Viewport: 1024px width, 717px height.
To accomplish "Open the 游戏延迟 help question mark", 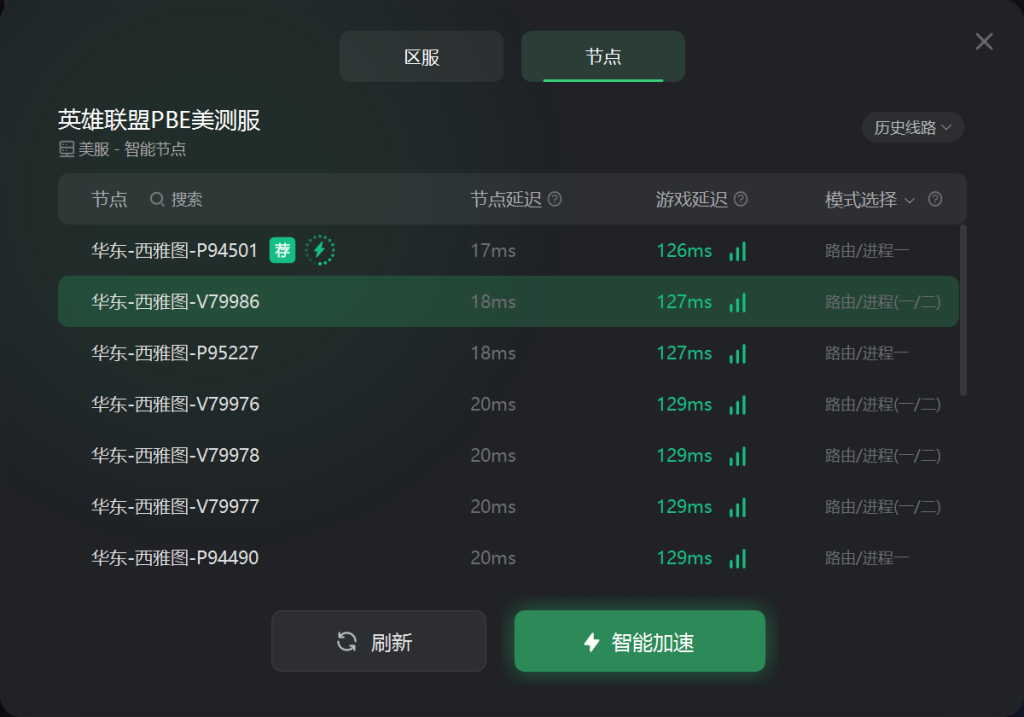I will [741, 199].
